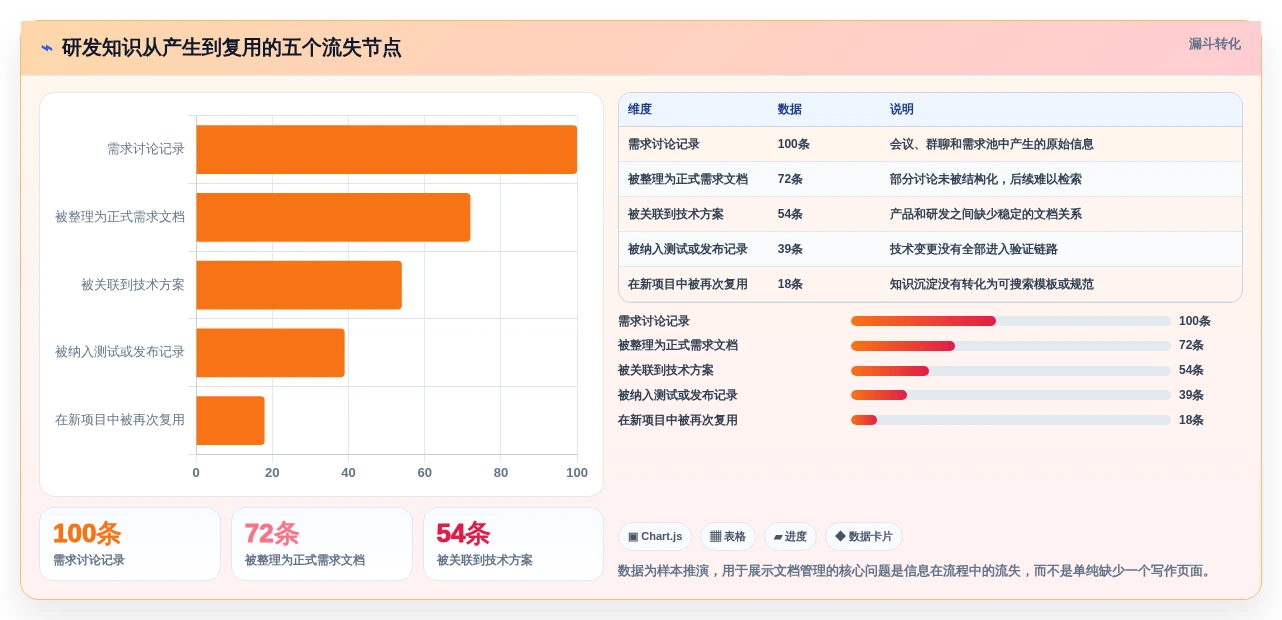Click chart x-axis label 20
This screenshot has width=1282, height=620.
[x=272, y=473]
